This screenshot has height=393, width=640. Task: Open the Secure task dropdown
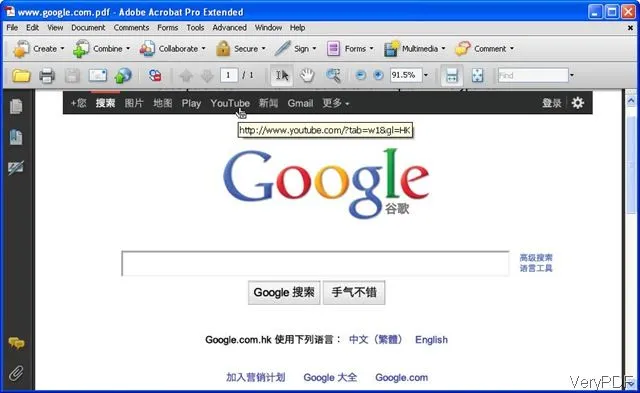click(x=240, y=49)
